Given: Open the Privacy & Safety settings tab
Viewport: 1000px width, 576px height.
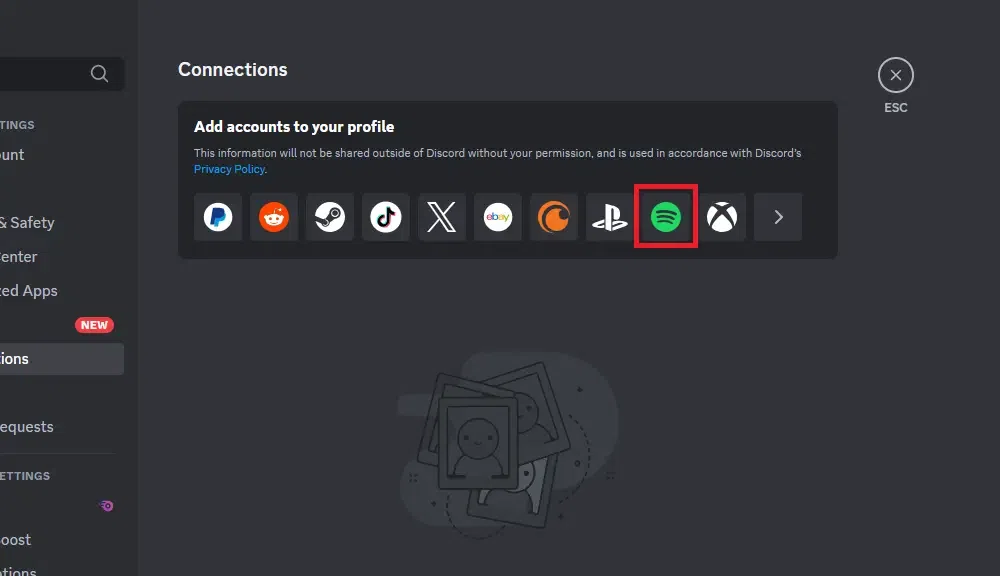Looking at the screenshot, I should pyautogui.click(x=30, y=223).
